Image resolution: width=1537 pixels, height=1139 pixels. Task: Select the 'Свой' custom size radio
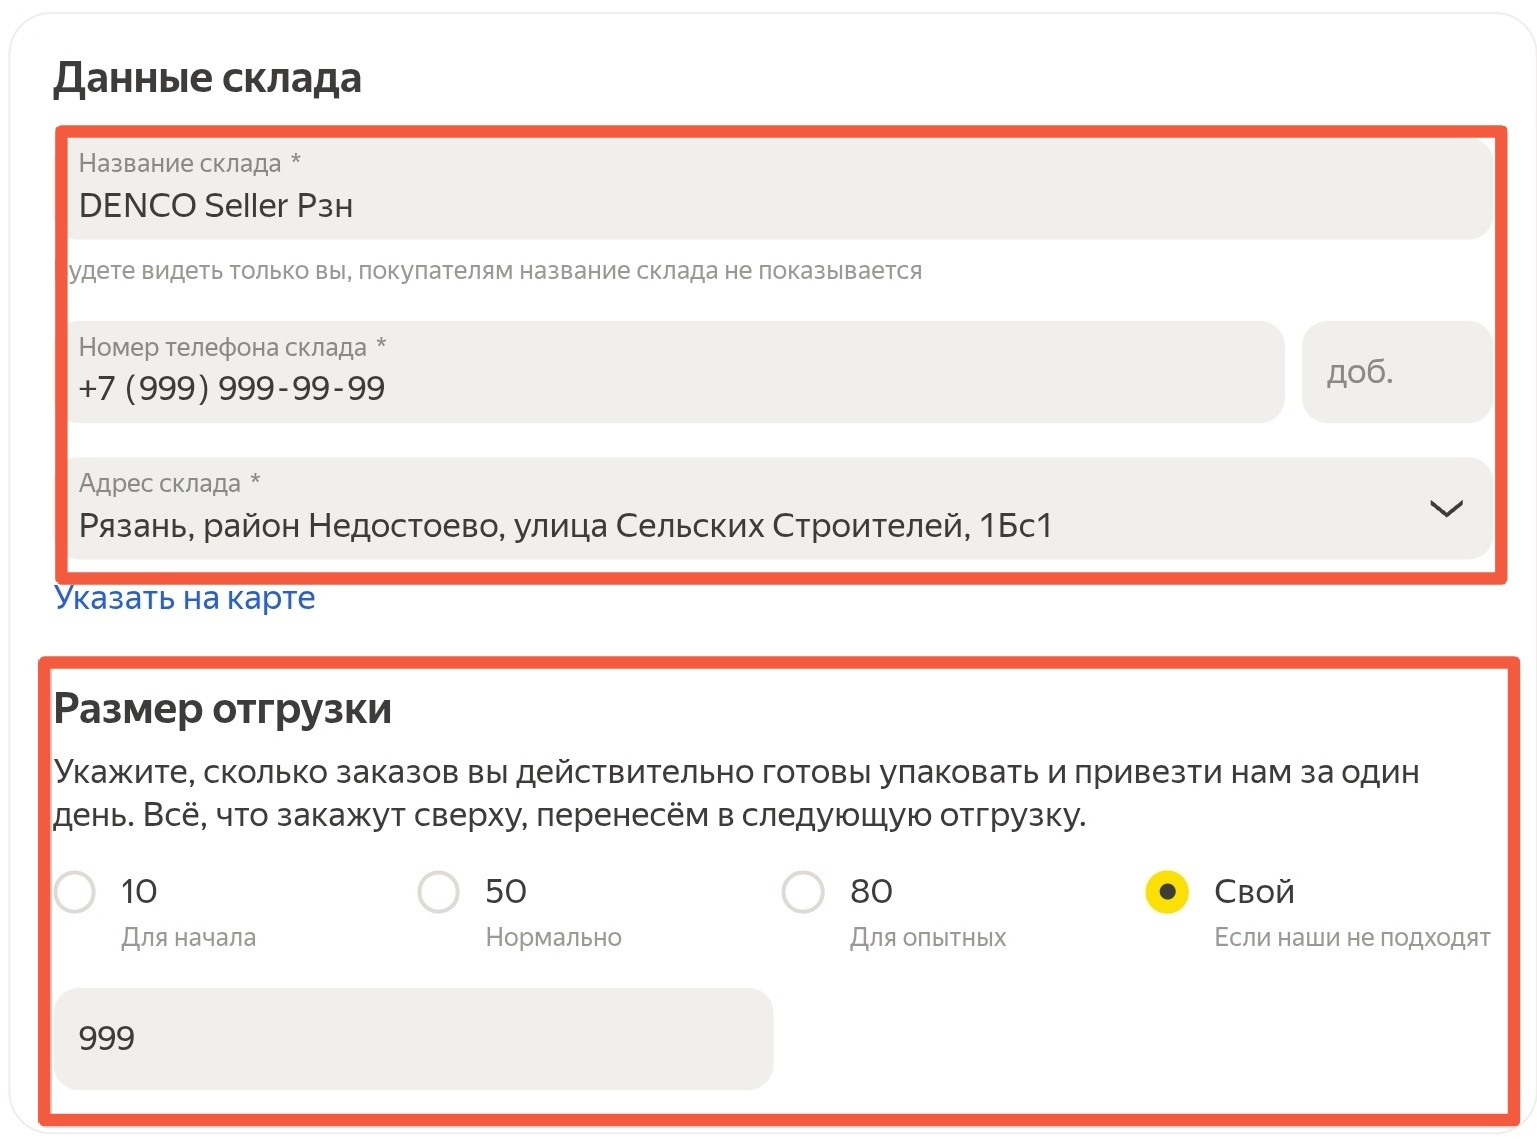(x=1167, y=892)
